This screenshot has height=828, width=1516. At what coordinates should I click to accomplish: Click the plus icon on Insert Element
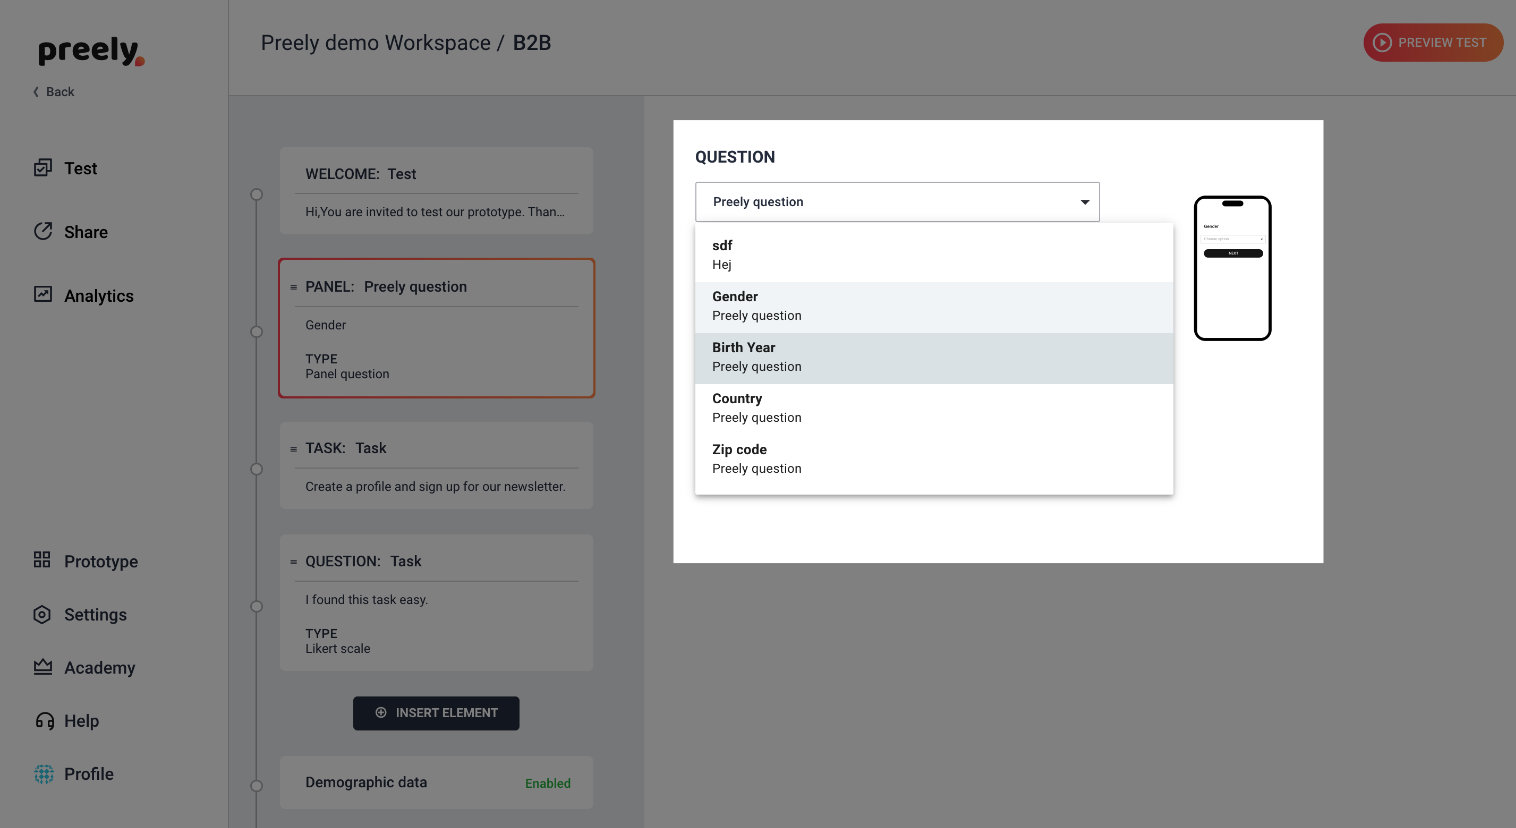pyautogui.click(x=381, y=713)
